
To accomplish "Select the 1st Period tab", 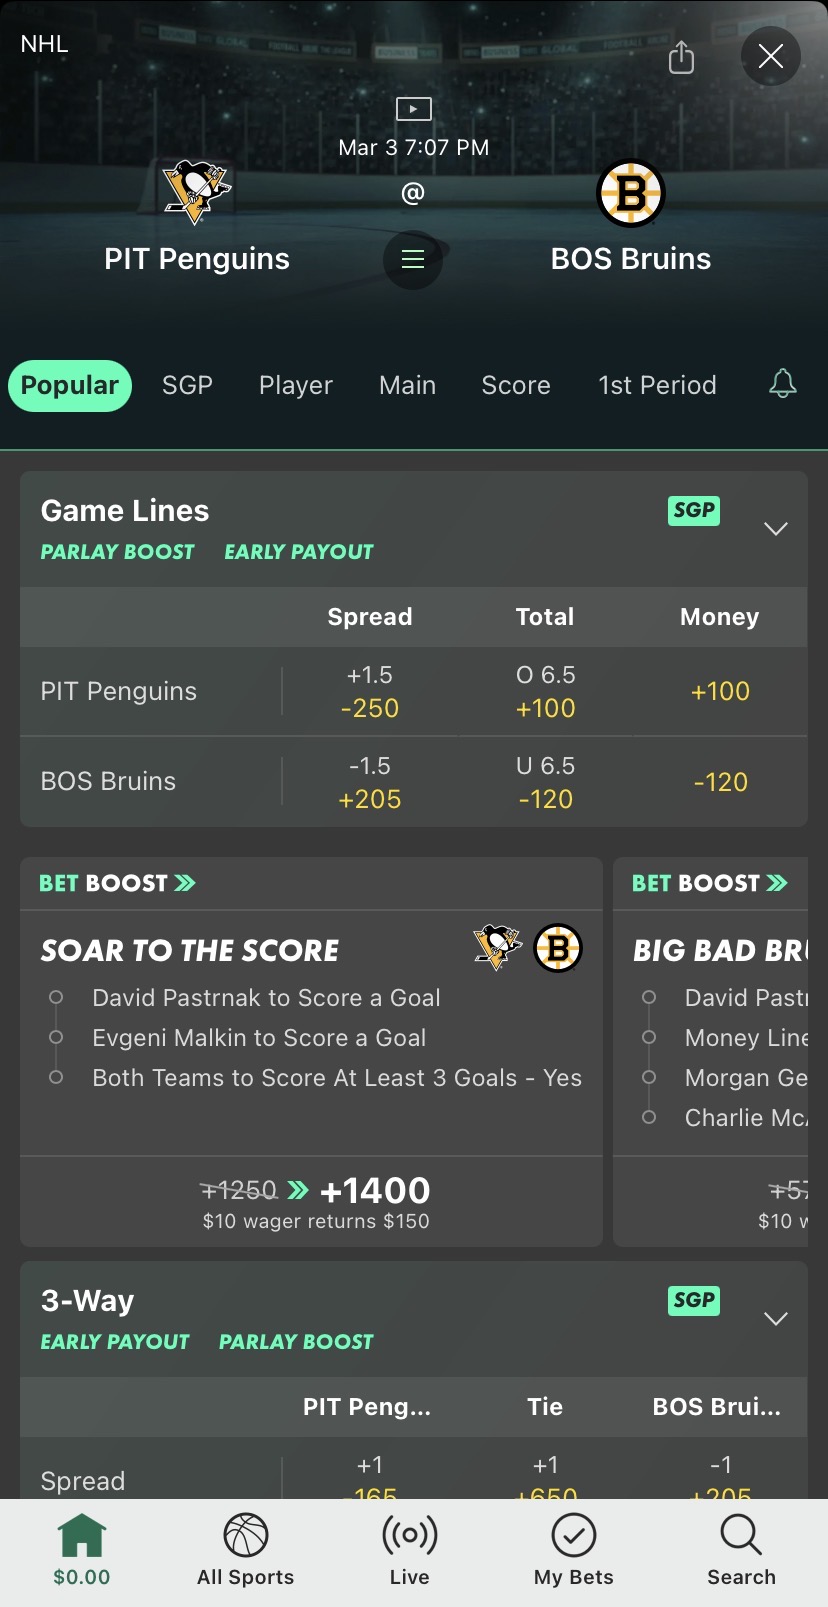I will [657, 385].
